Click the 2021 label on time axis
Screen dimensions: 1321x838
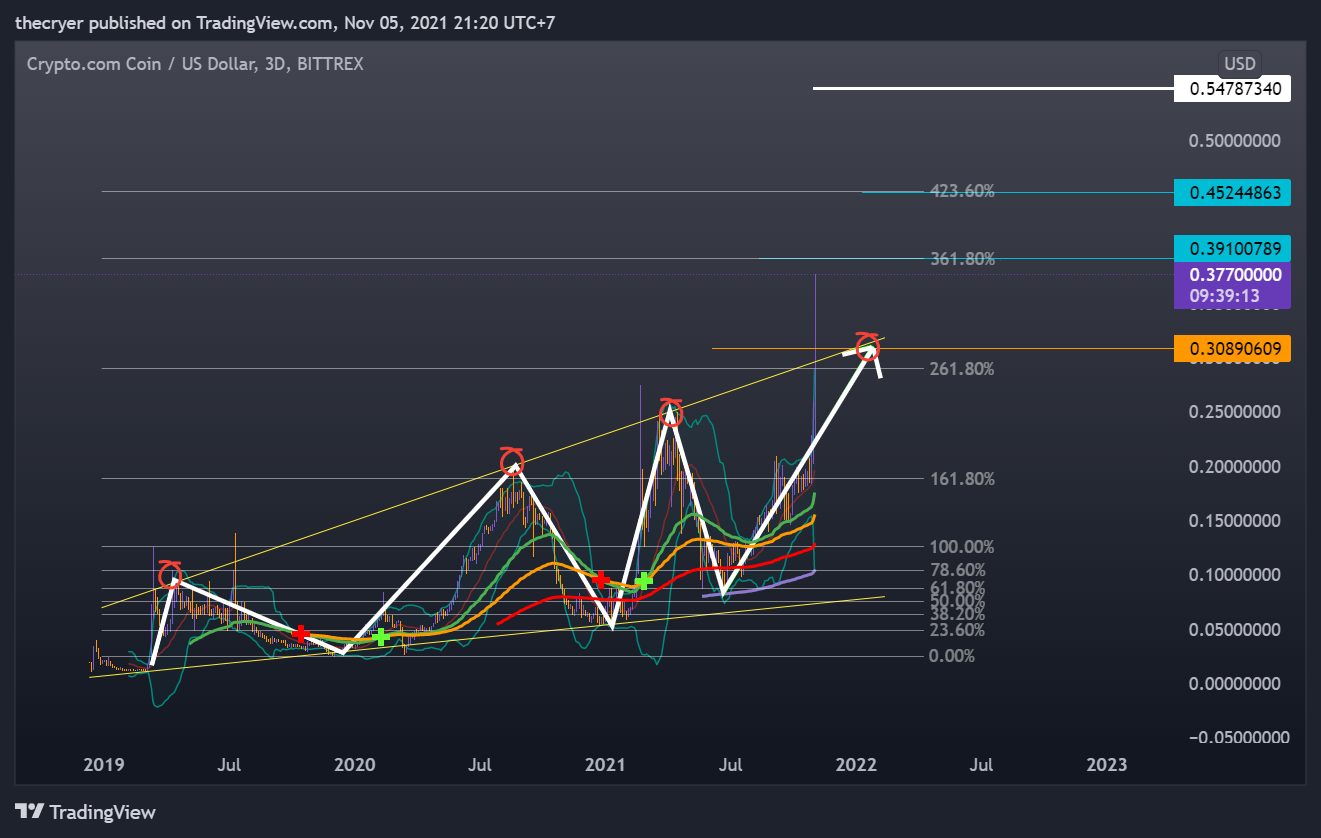[x=605, y=765]
